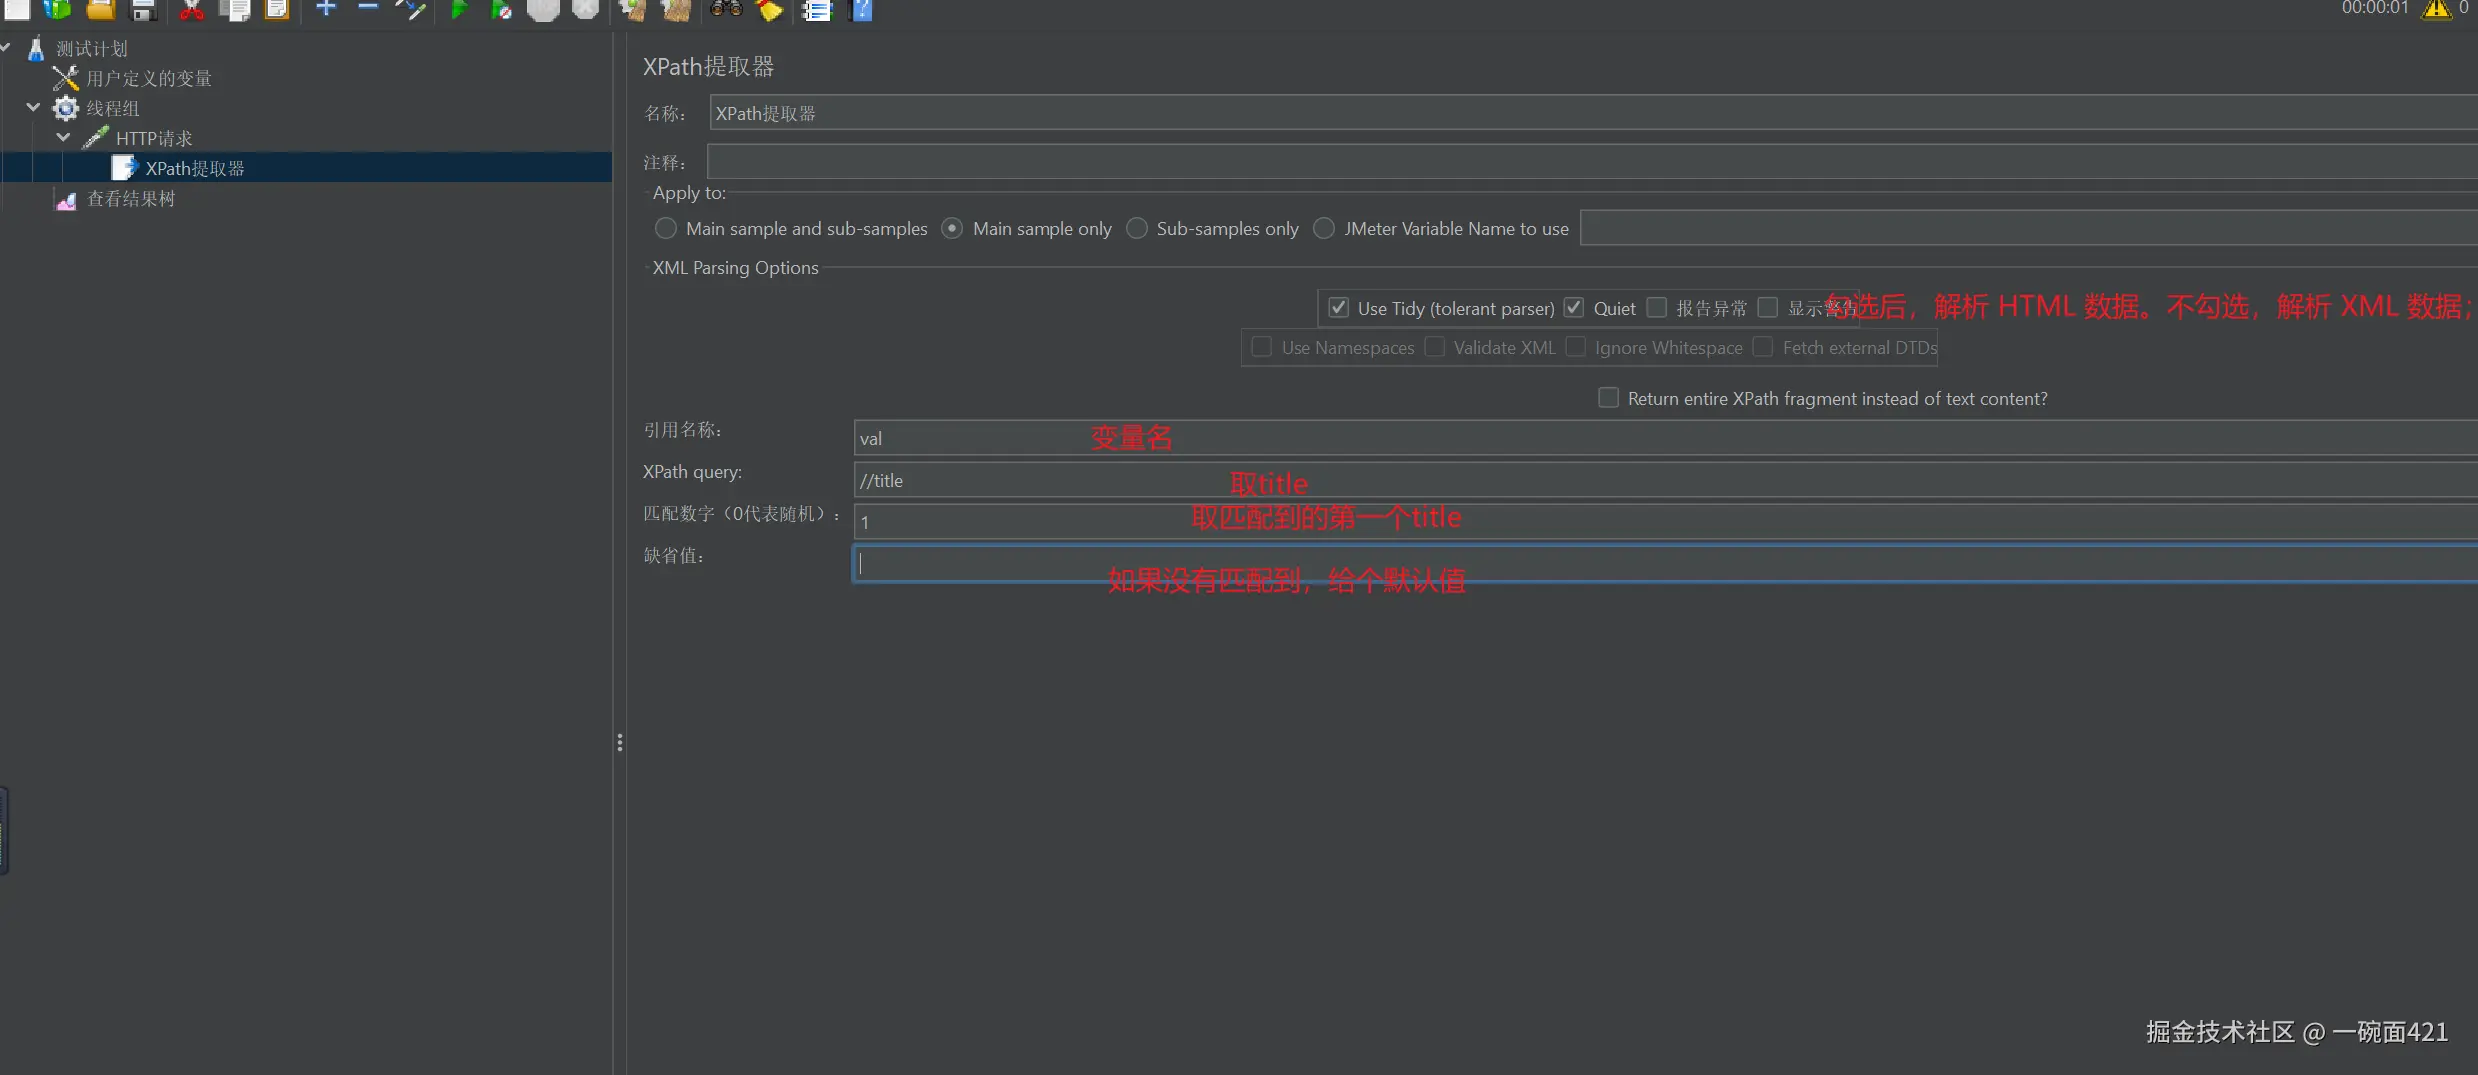The image size is (2478, 1075).
Task: Open Help with the question mark icon
Action: click(861, 9)
